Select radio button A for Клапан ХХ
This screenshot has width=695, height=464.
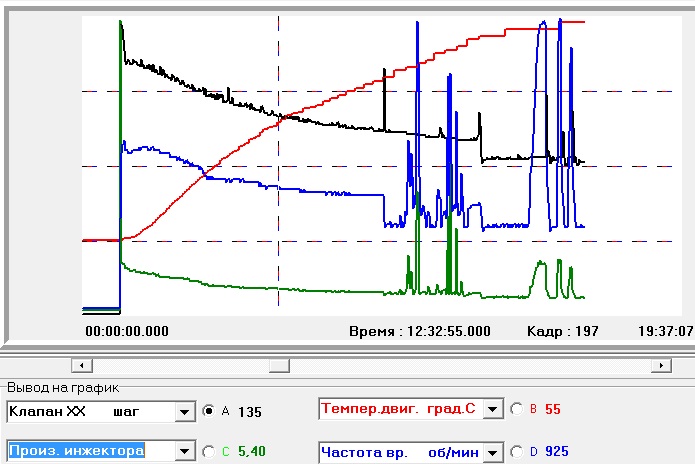coord(208,409)
